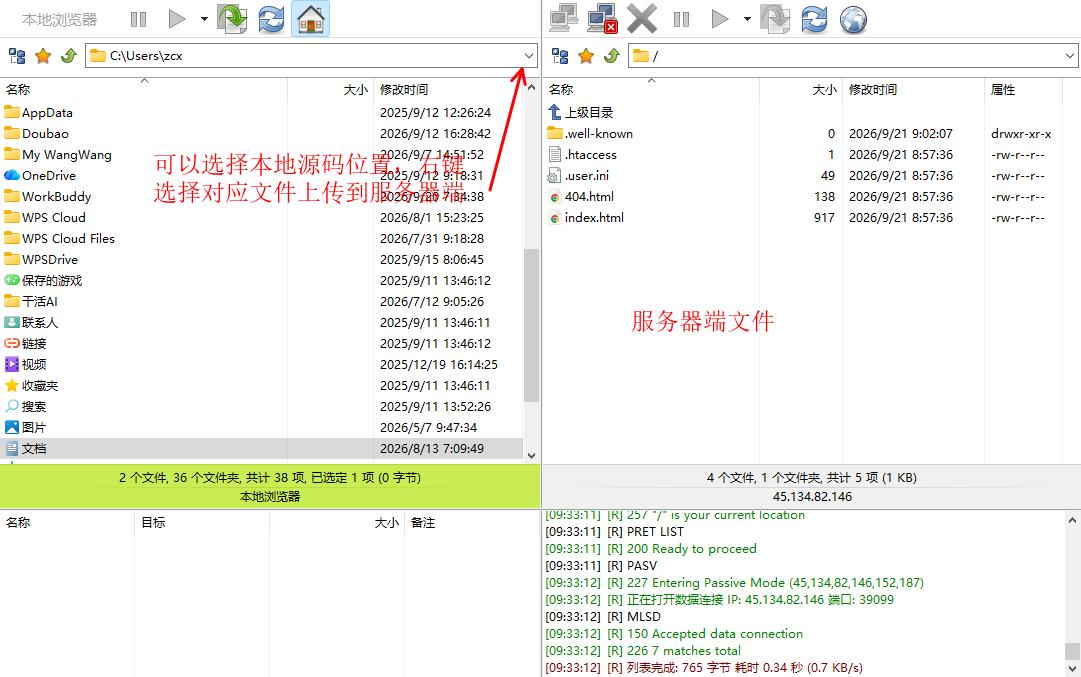Pause the local browser transfer queue

click(x=139, y=19)
